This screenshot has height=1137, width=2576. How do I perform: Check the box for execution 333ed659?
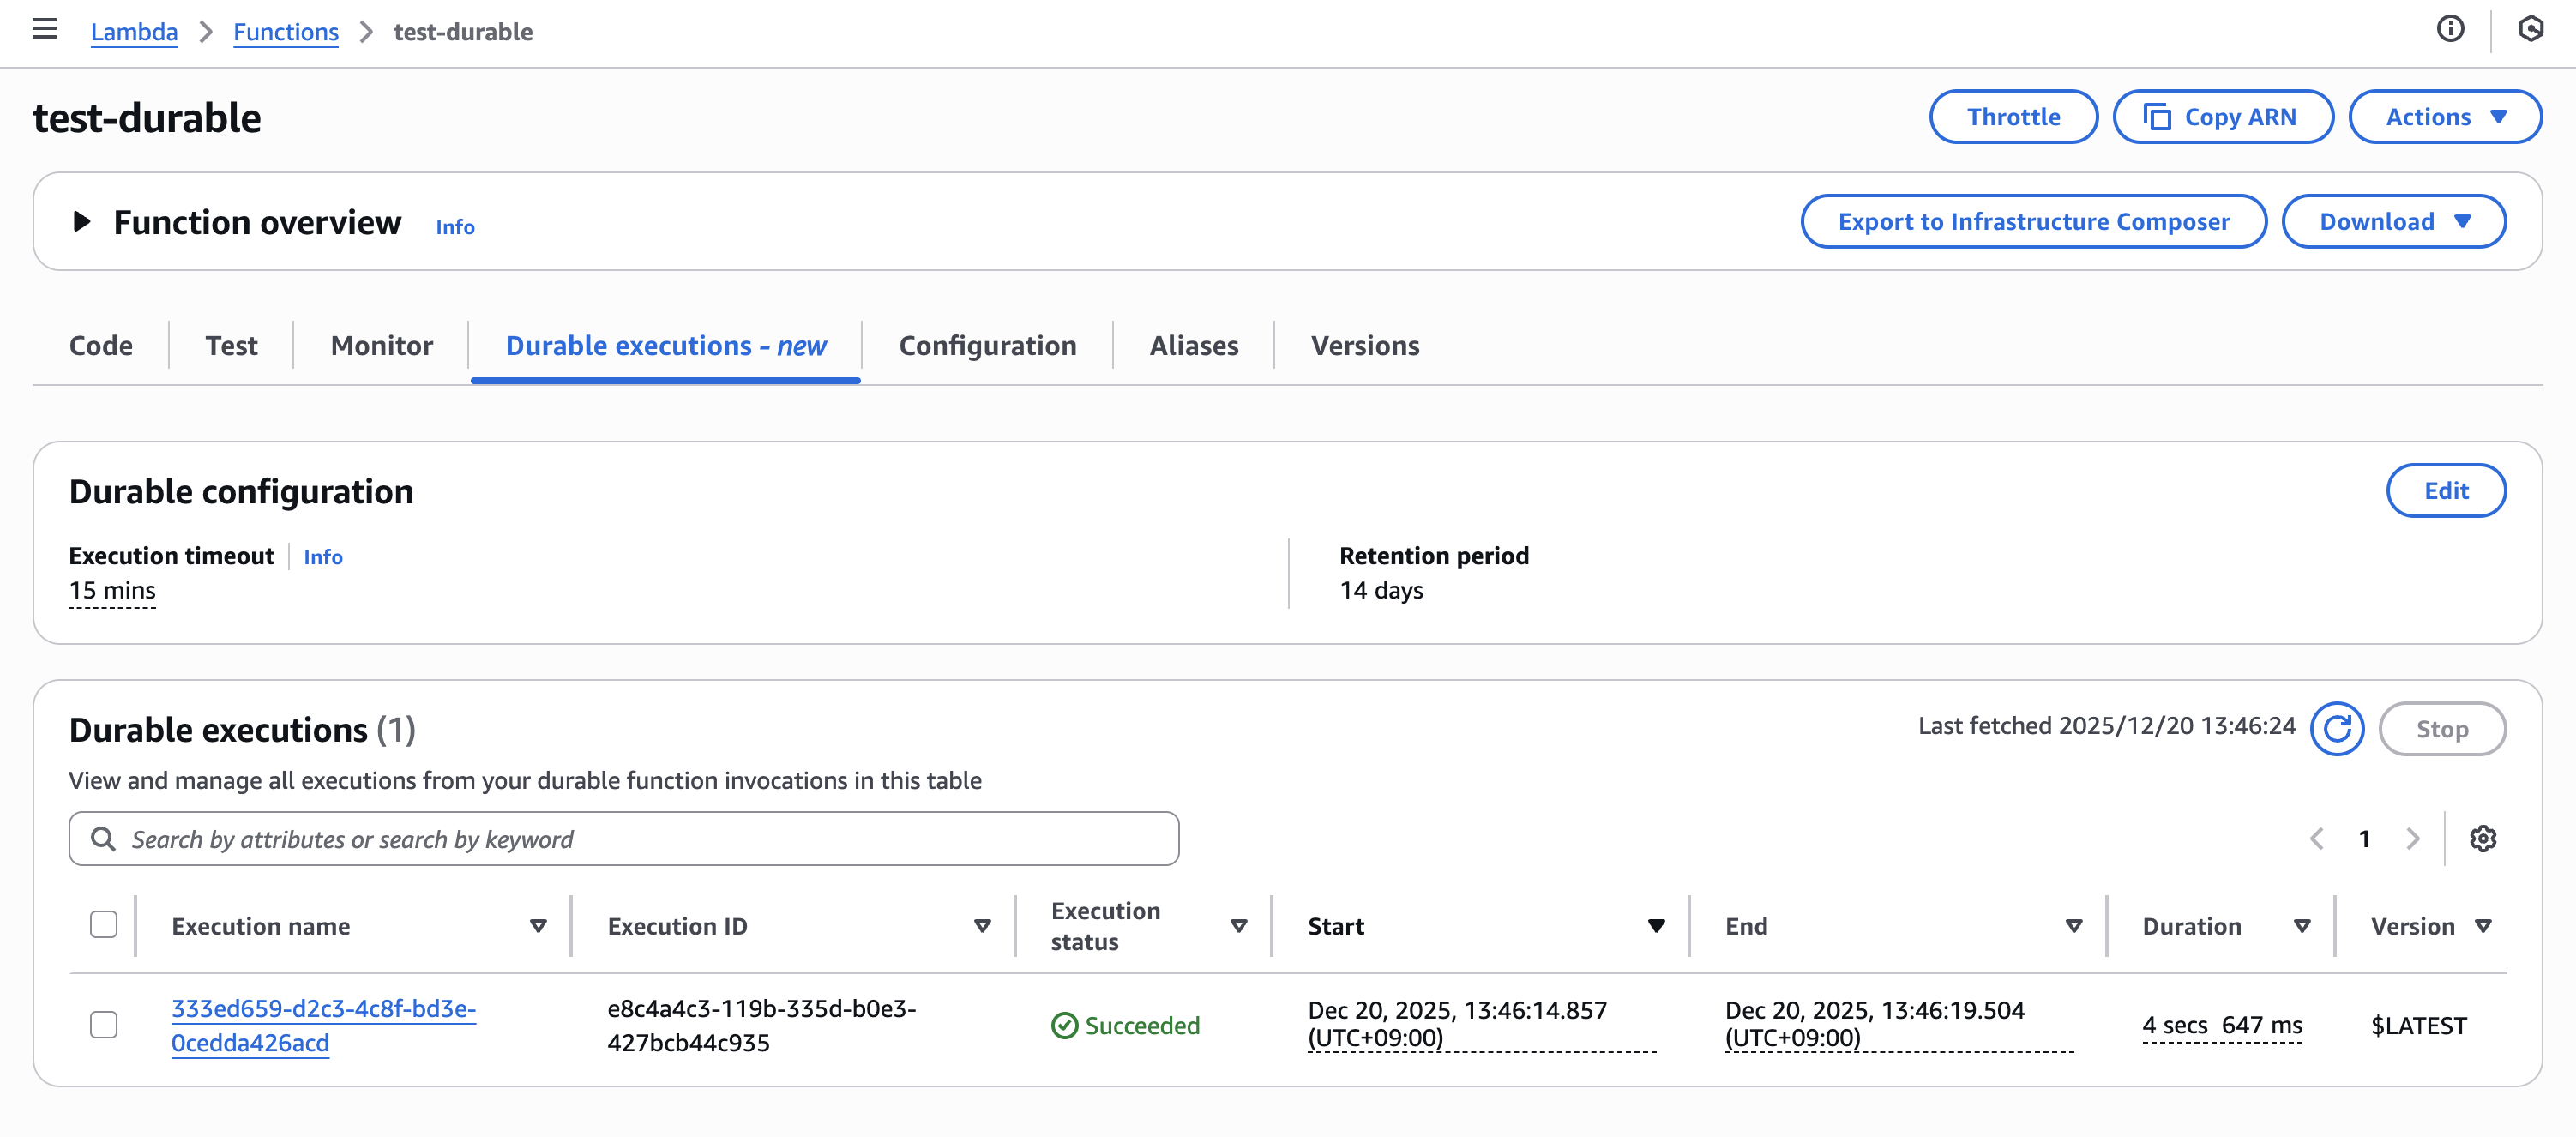104,1024
